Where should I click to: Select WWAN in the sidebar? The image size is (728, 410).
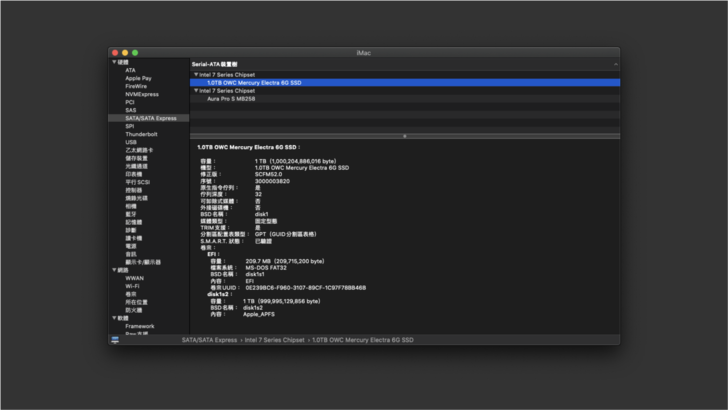134,278
